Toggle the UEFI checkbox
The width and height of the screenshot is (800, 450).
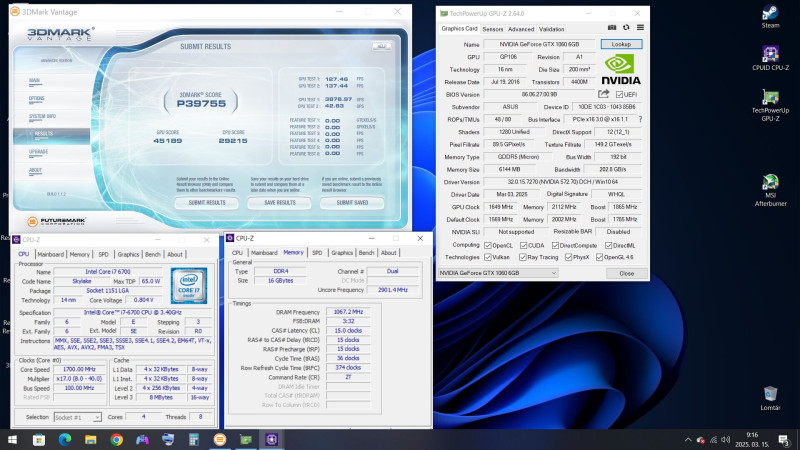(619, 94)
